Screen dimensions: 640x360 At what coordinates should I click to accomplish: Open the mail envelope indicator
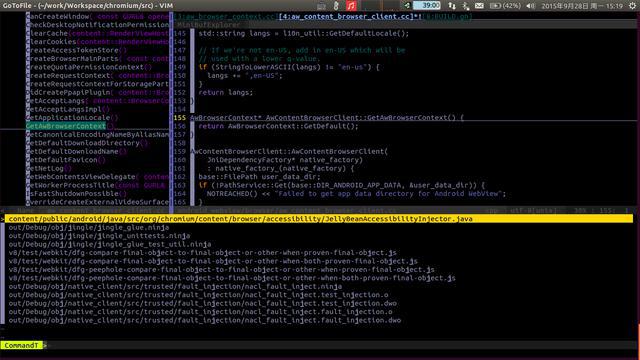[479, 6]
